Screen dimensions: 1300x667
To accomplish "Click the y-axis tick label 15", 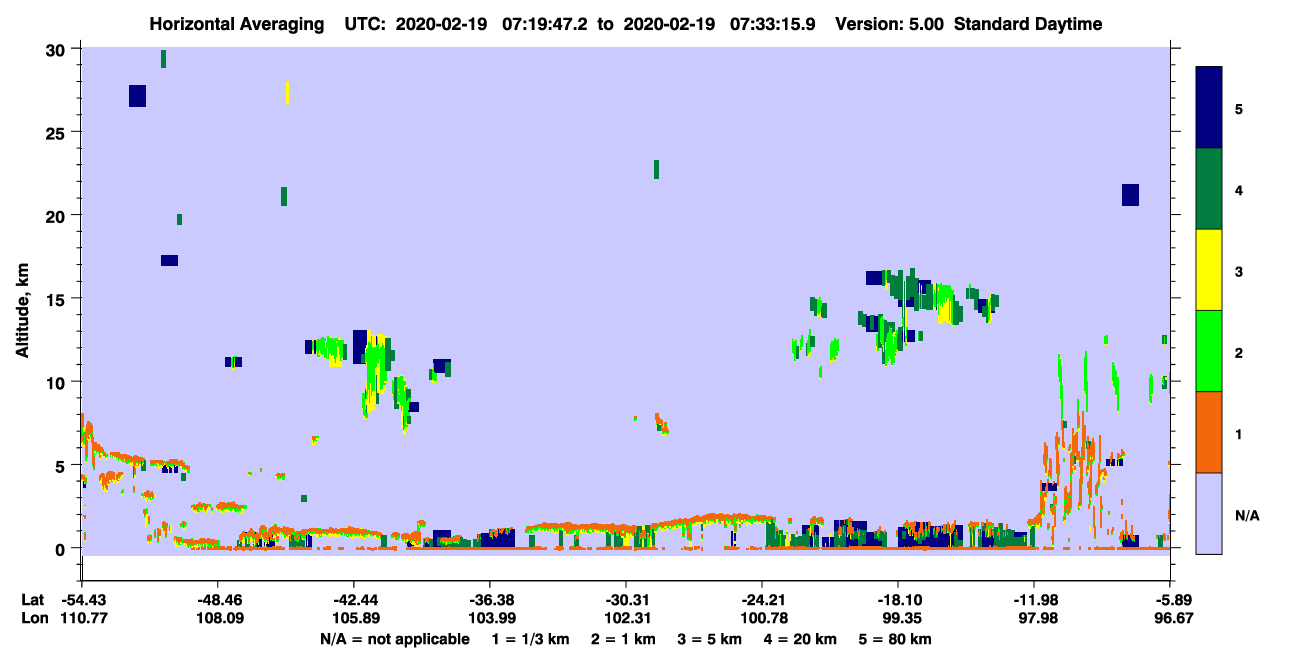I will (57, 299).
